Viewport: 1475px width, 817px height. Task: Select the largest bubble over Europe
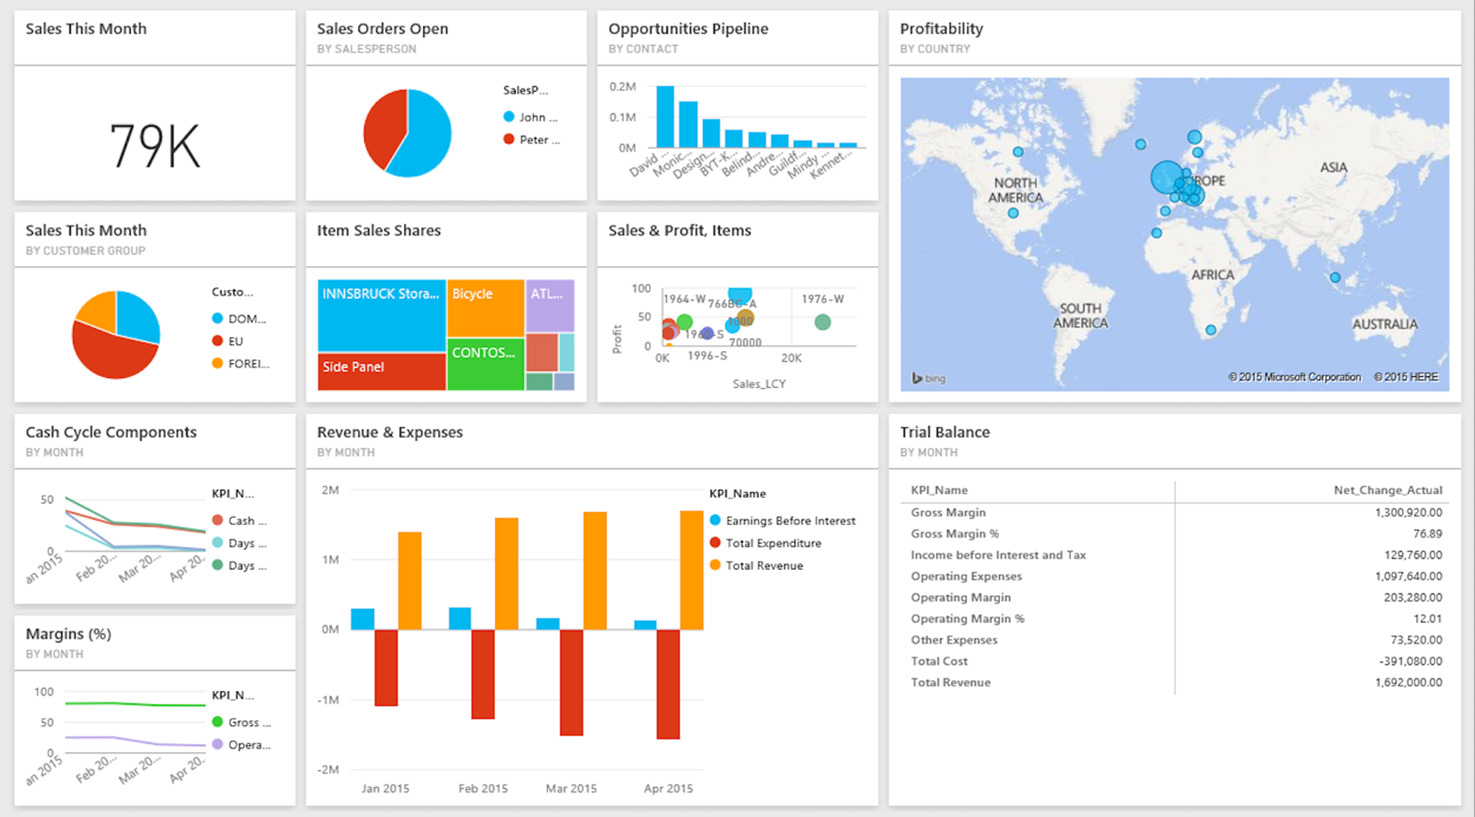(1166, 178)
